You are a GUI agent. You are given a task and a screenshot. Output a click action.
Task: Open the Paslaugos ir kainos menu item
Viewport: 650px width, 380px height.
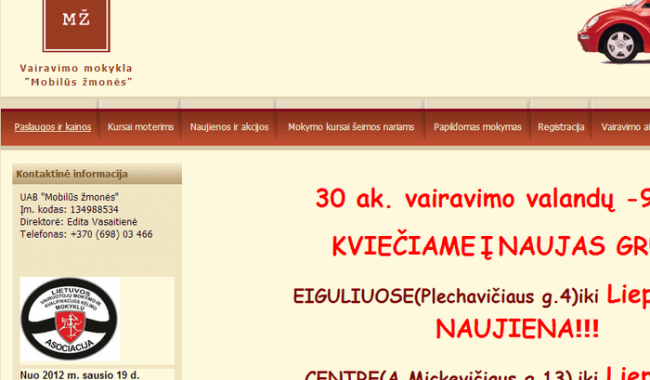coord(53,127)
